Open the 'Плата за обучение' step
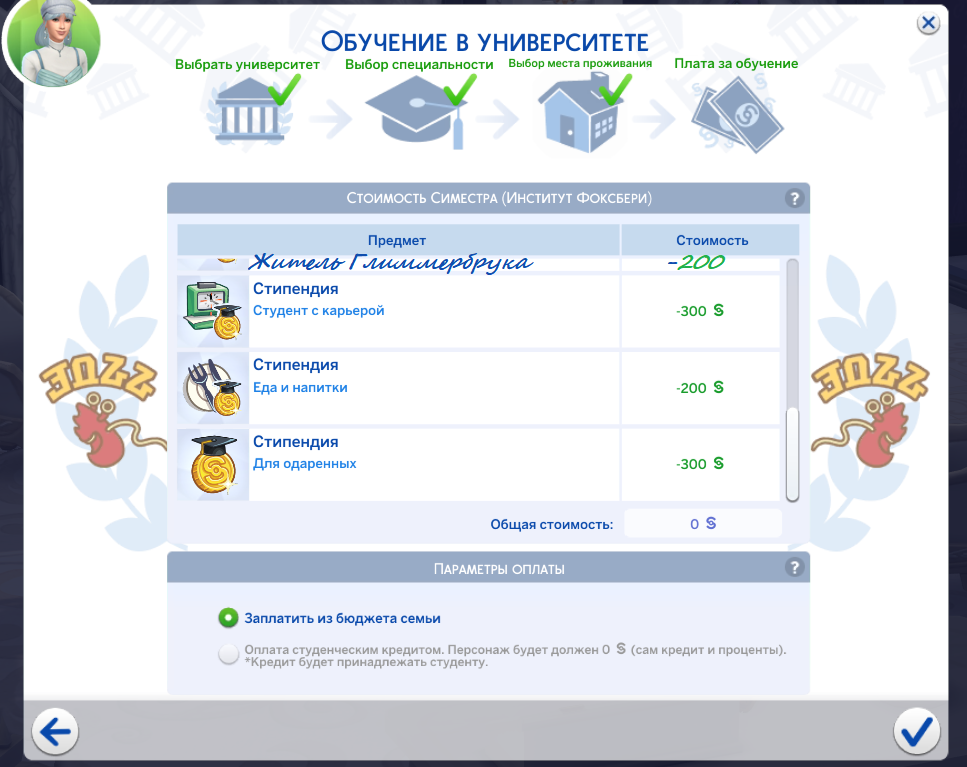Screen dimensions: 967x767 [736, 64]
